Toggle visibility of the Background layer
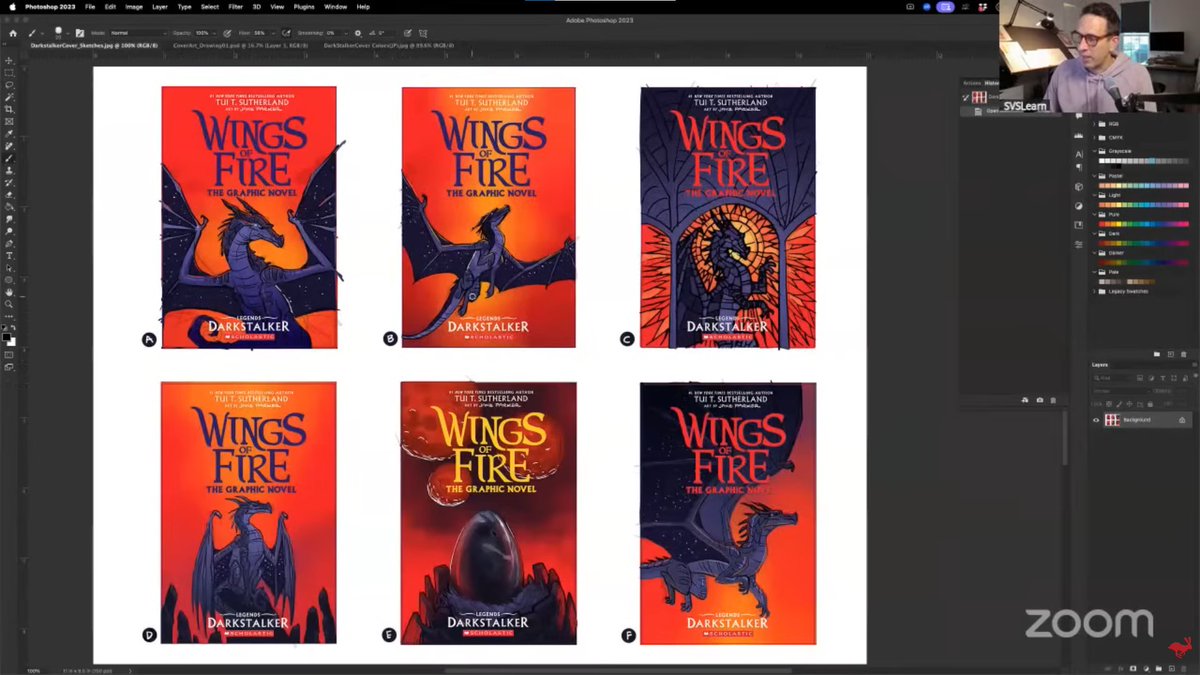This screenshot has height=675, width=1200. (1096, 420)
